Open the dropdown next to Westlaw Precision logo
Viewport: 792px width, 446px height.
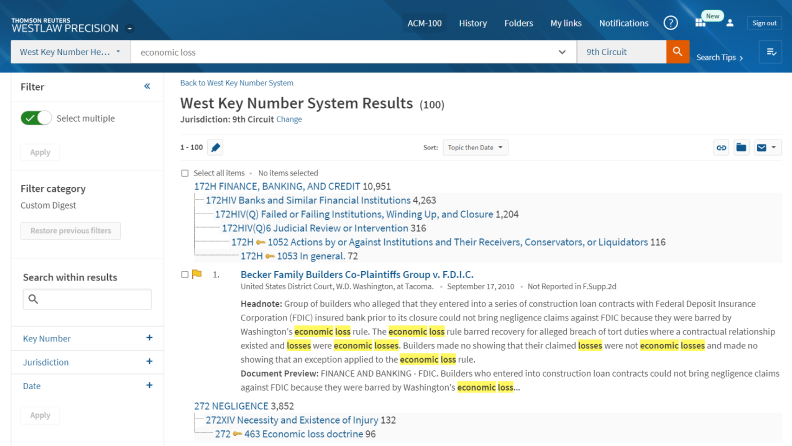[130, 28]
